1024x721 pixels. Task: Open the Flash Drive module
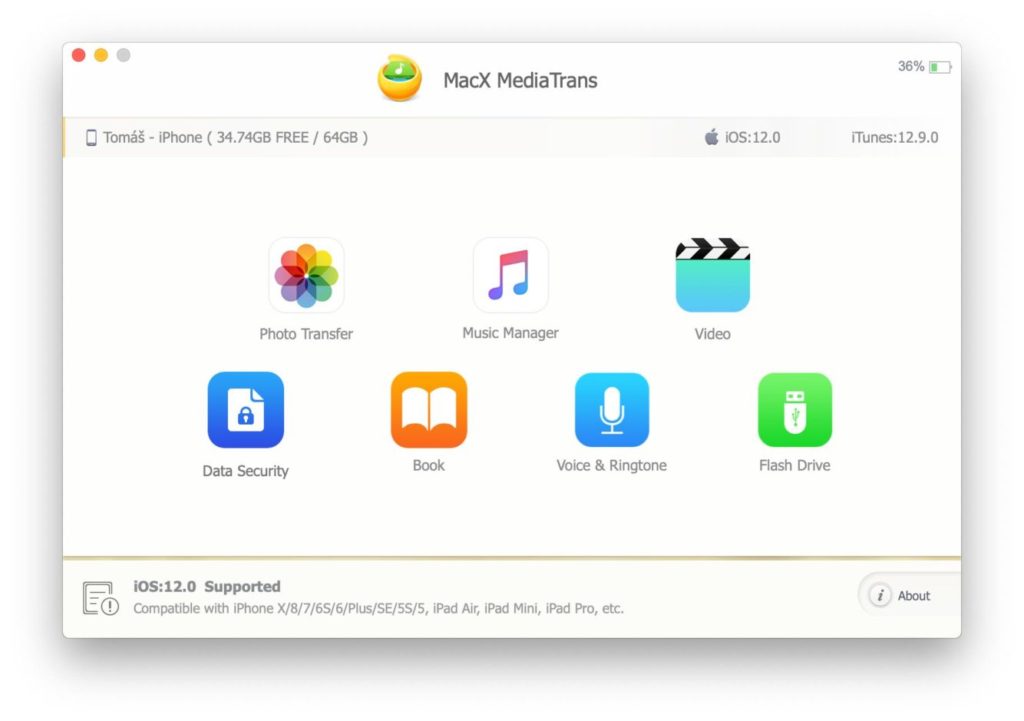coord(794,407)
